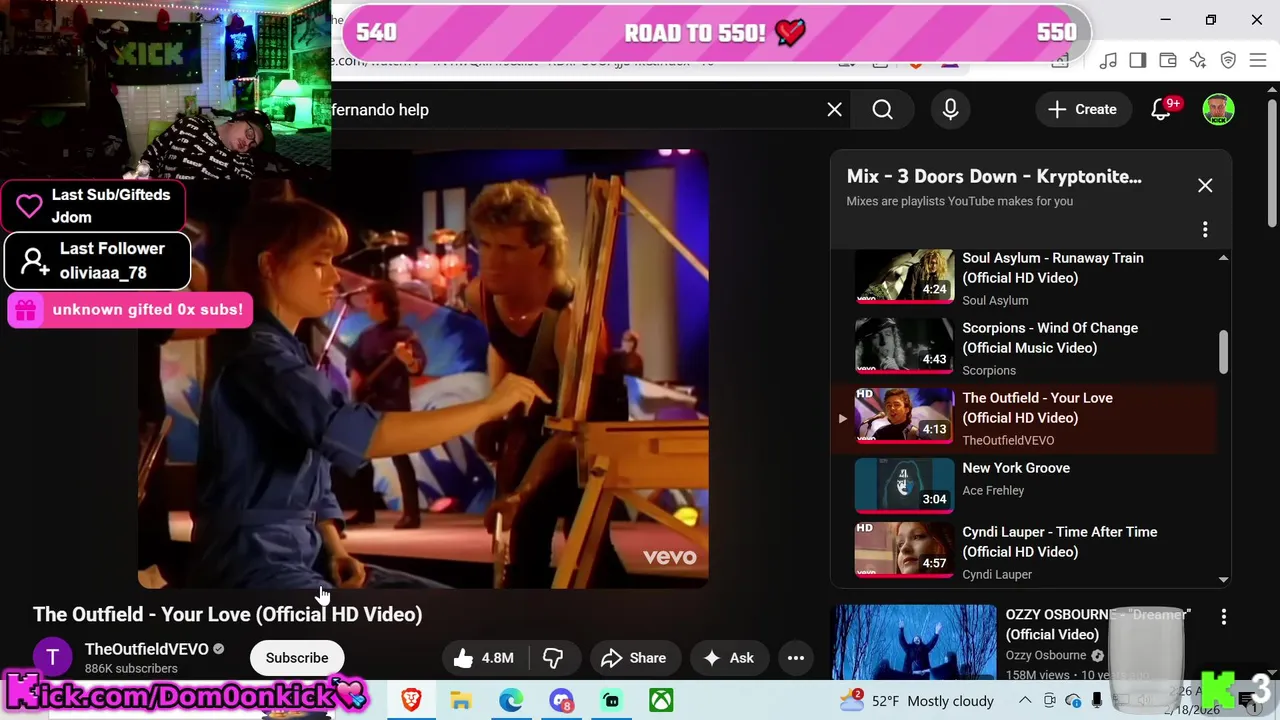Open the teal streaming app in taskbar
Viewport: 1280px width, 720px height.
[611, 701]
